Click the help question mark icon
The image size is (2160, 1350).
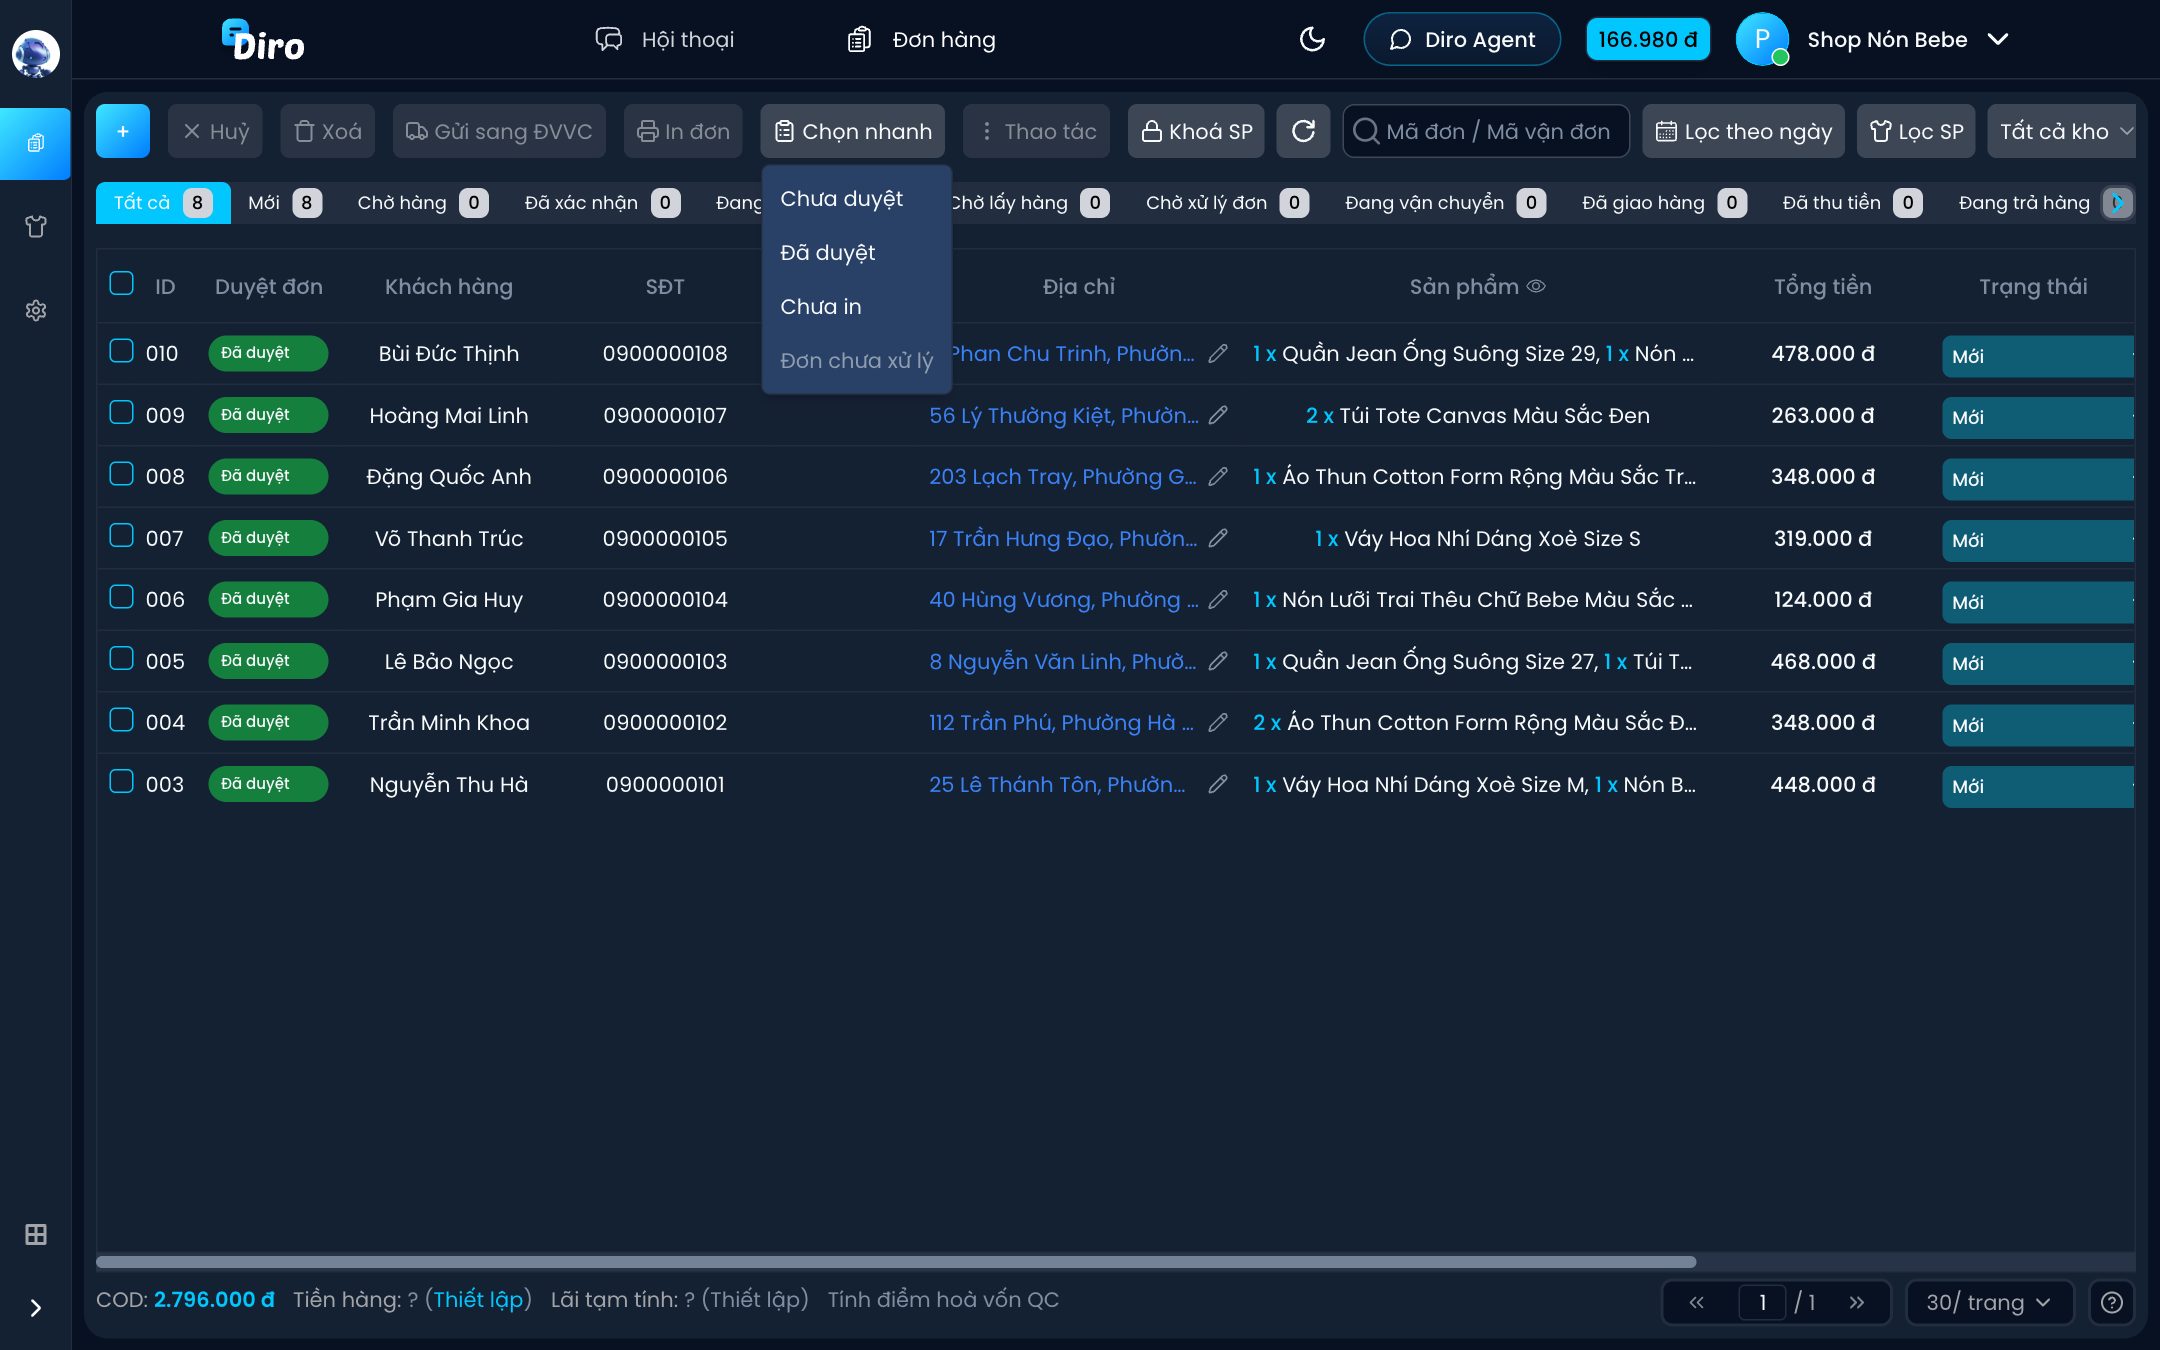point(2112,1302)
